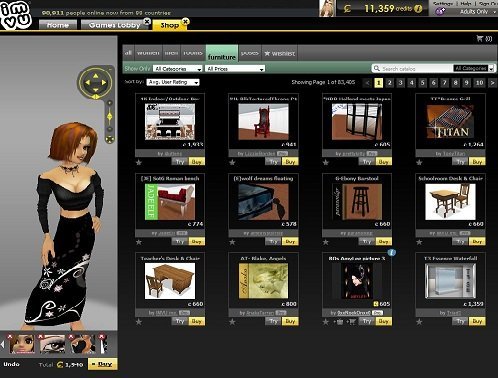Switch to the wishlist tab
Viewport: 498px width, 378px height.
280,53
